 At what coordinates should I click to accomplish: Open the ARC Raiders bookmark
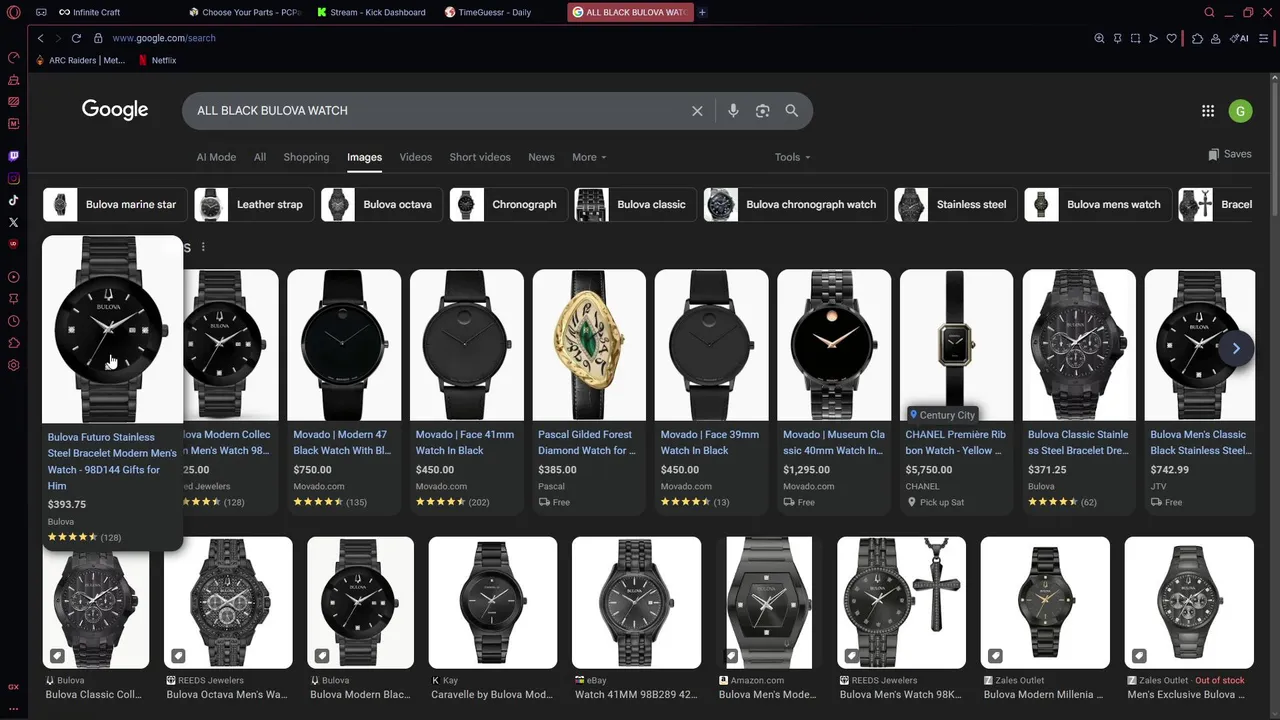click(x=81, y=60)
